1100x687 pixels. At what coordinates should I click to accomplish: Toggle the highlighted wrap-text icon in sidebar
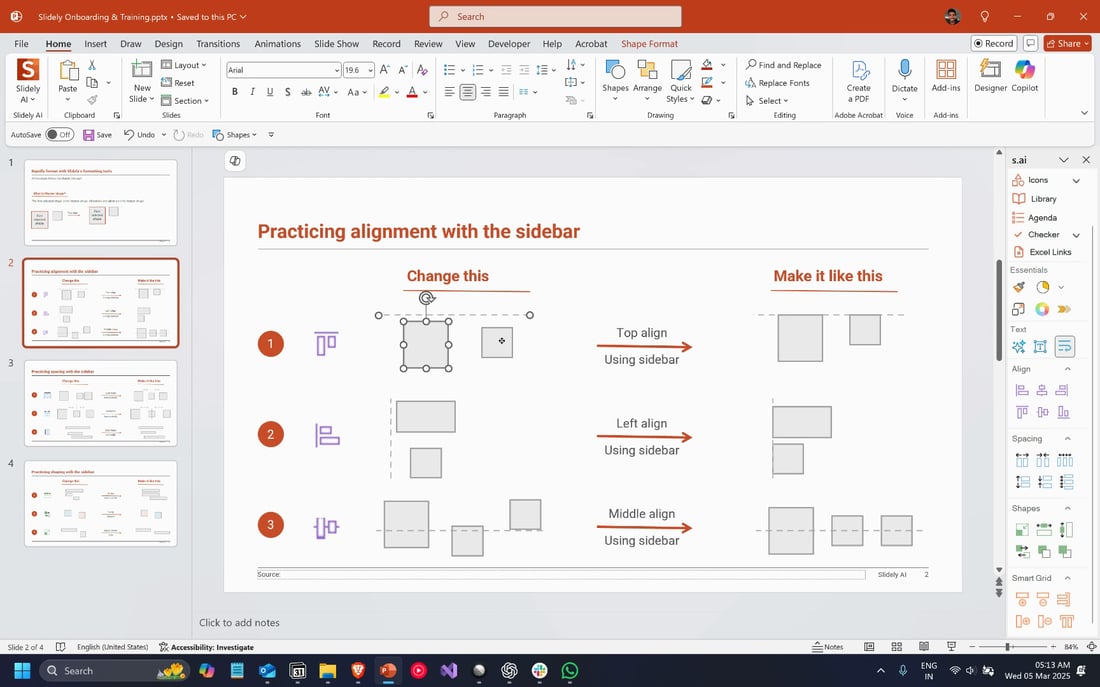click(1064, 346)
